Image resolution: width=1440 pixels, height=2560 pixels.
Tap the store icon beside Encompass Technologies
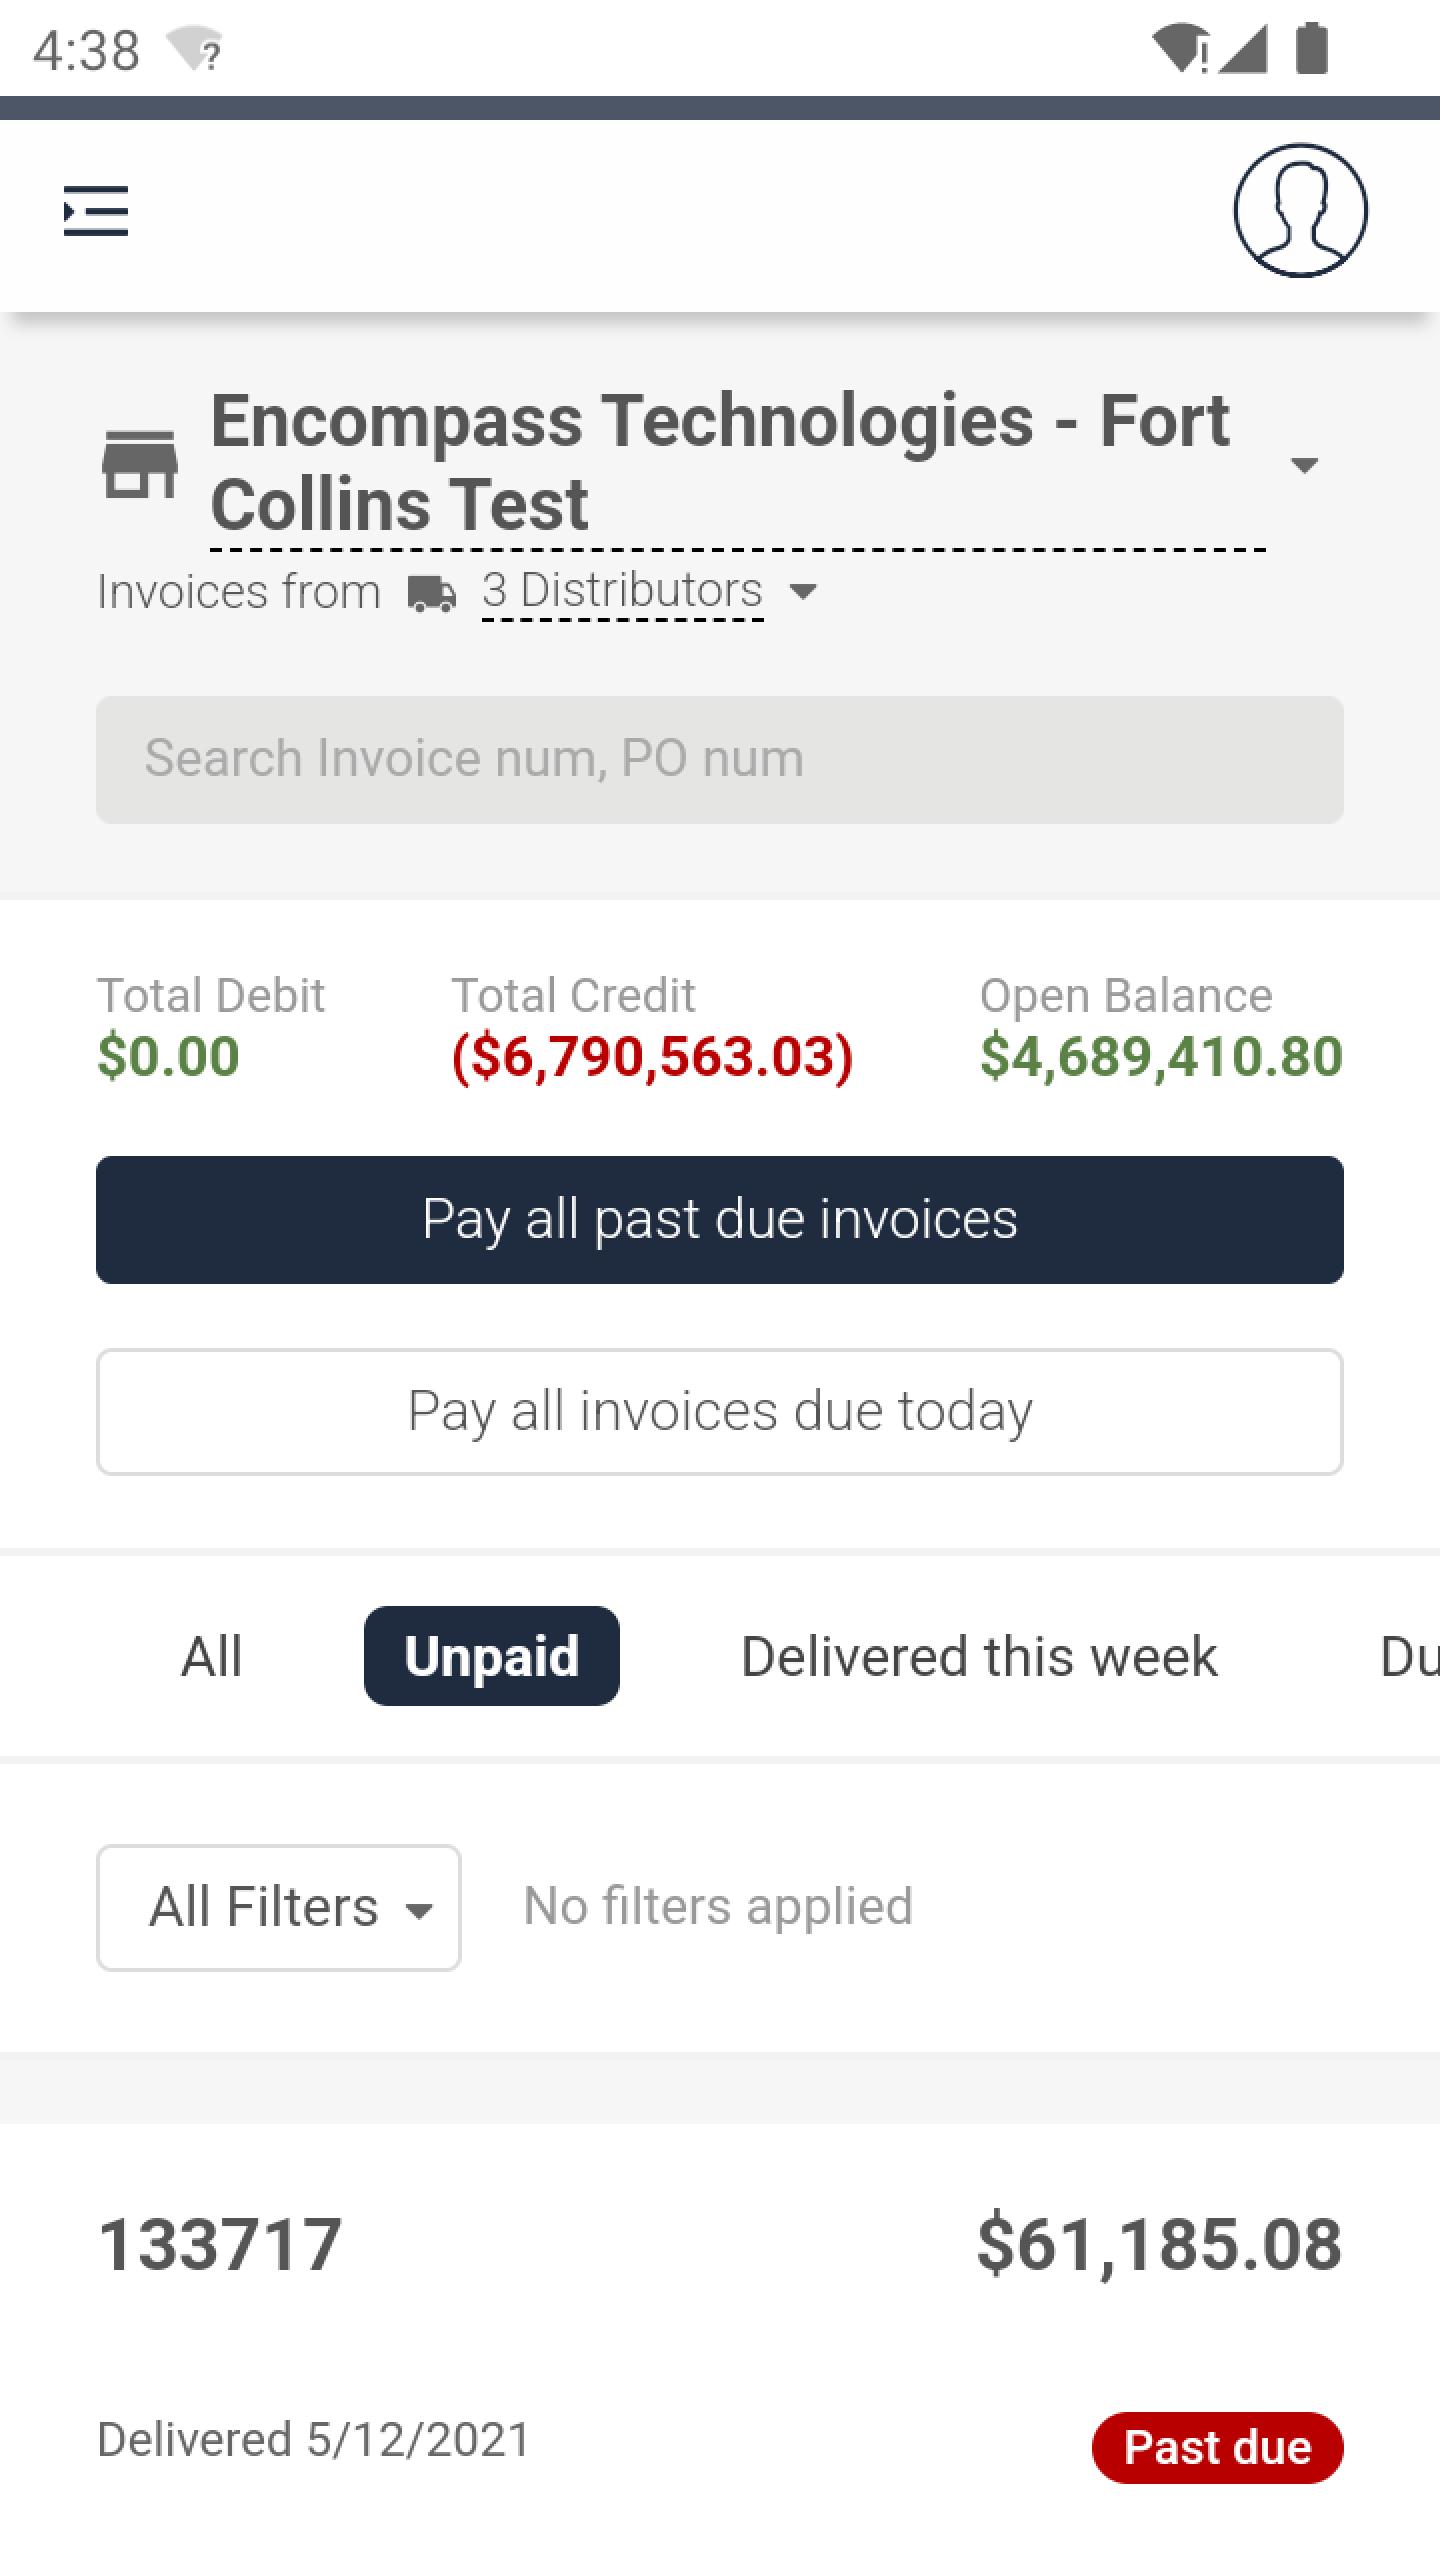click(x=140, y=464)
